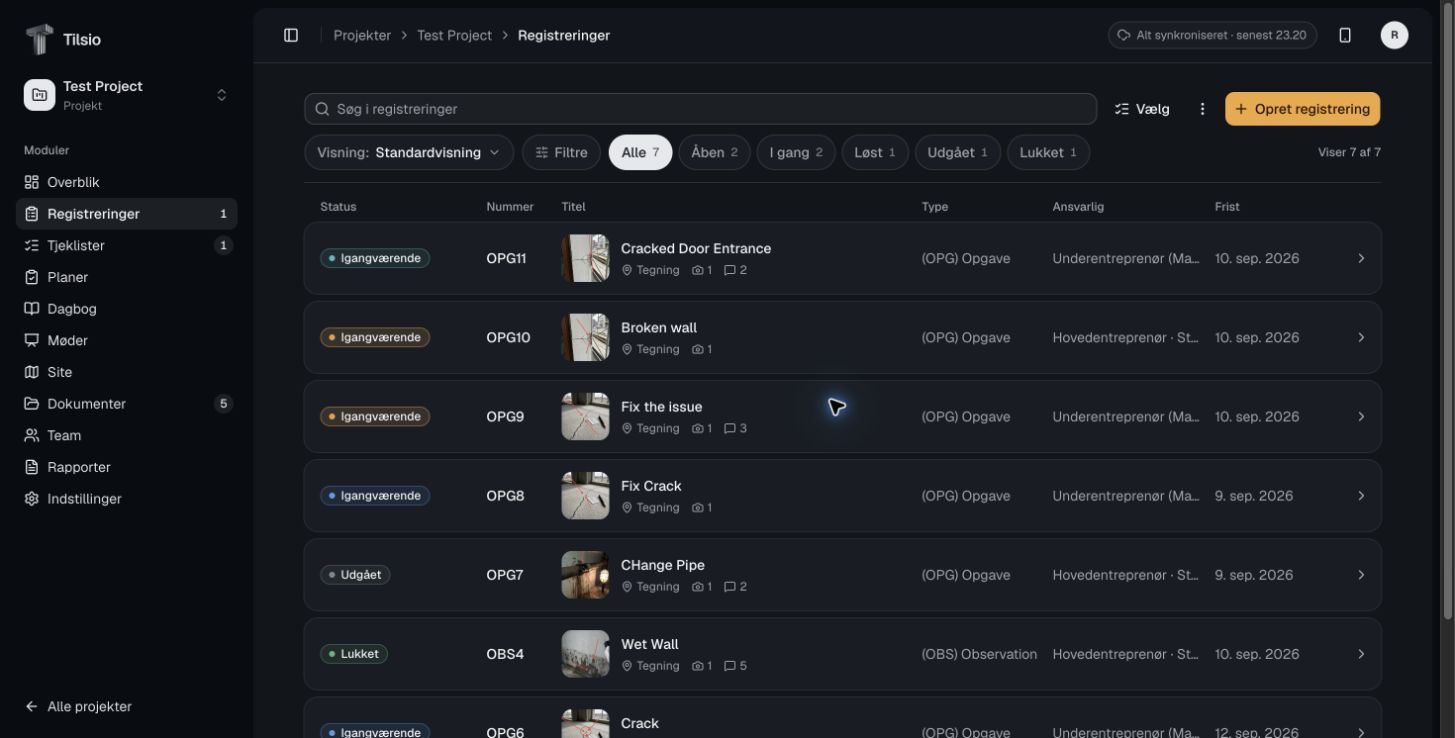This screenshot has width=1455, height=738.
Task: Click the sync status cloud indicator
Action: (1212, 35)
